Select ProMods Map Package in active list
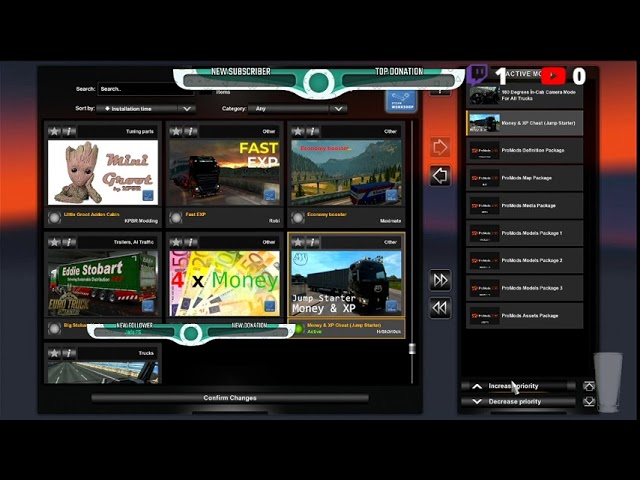The image size is (640, 480). [524, 178]
